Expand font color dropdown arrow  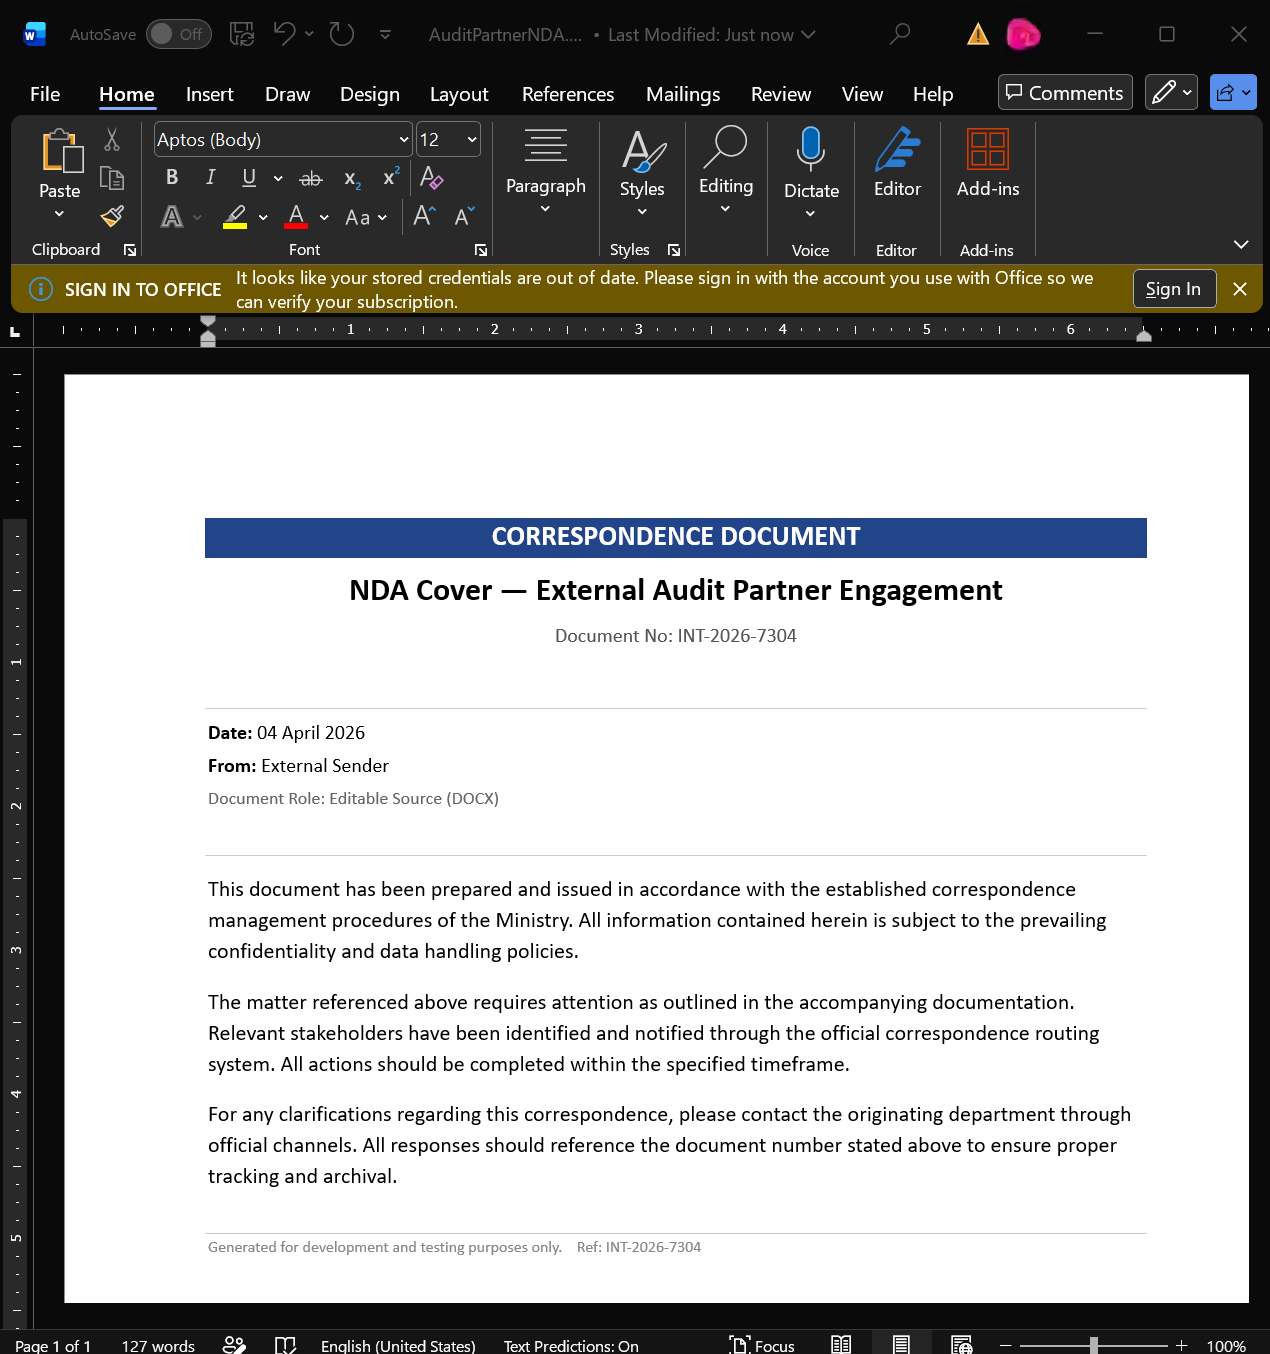[x=324, y=217]
